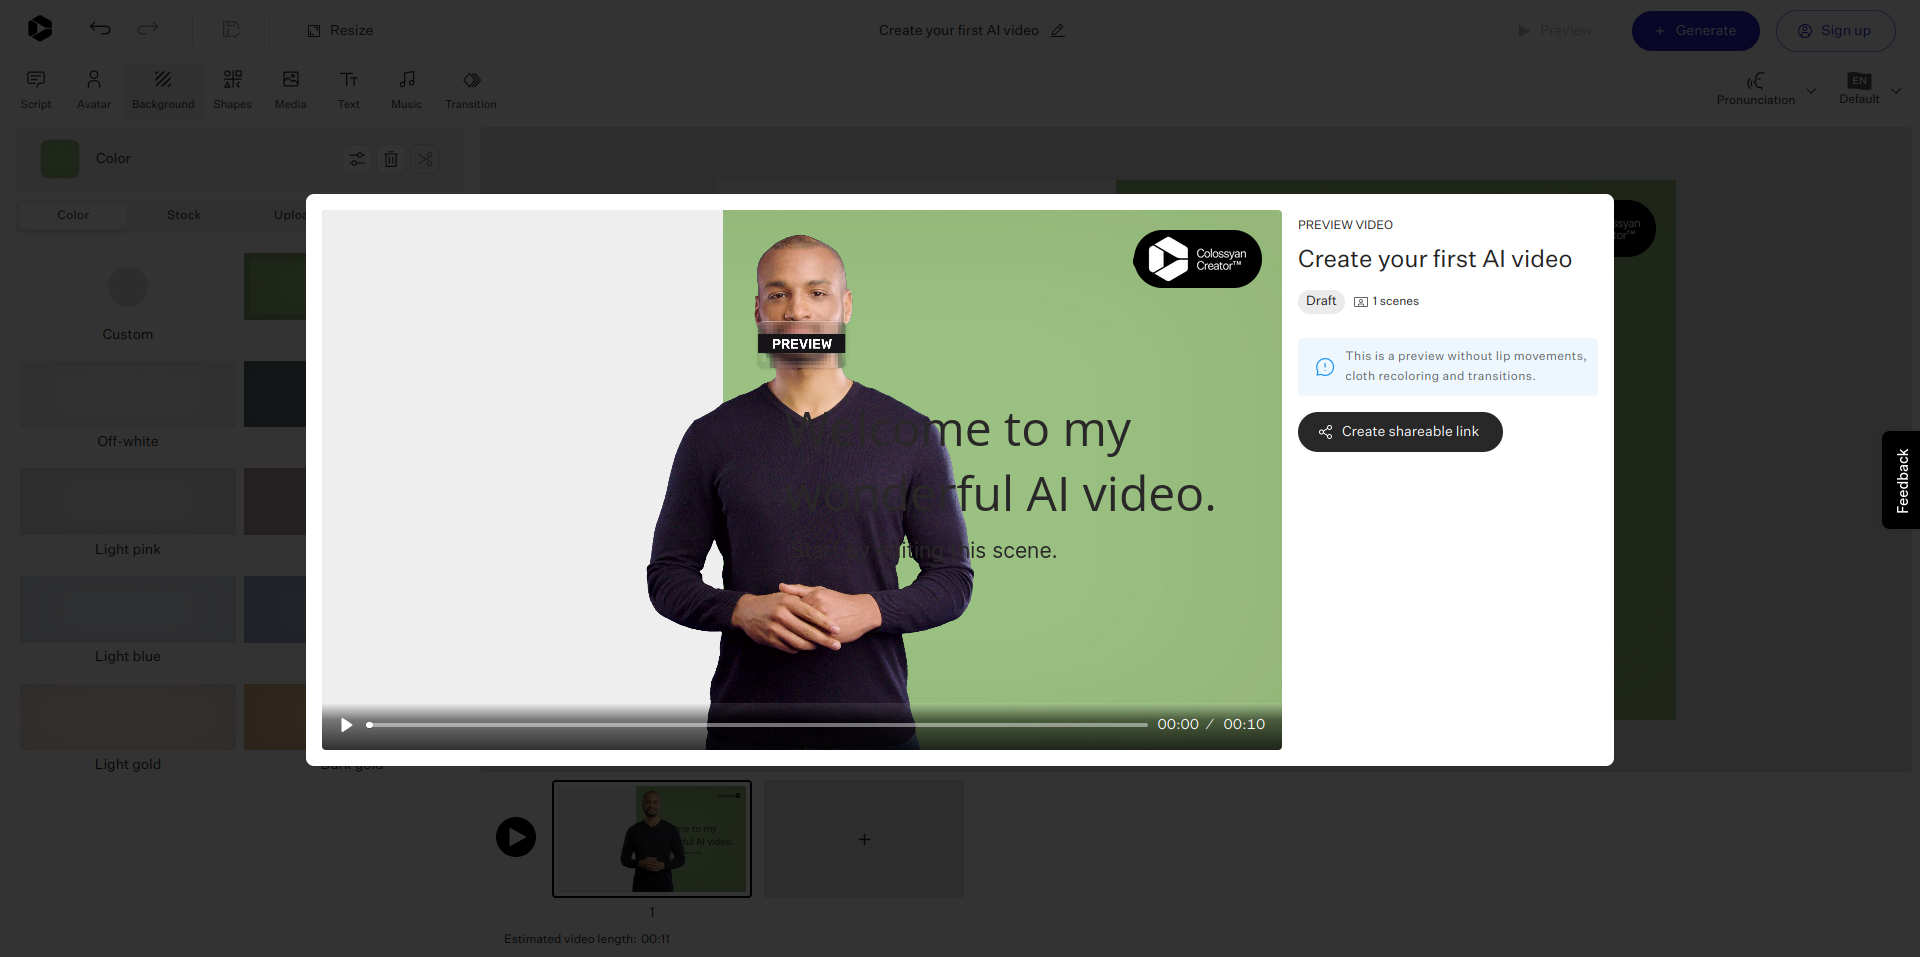
Task: Open the Transition settings
Action: pyautogui.click(x=470, y=89)
